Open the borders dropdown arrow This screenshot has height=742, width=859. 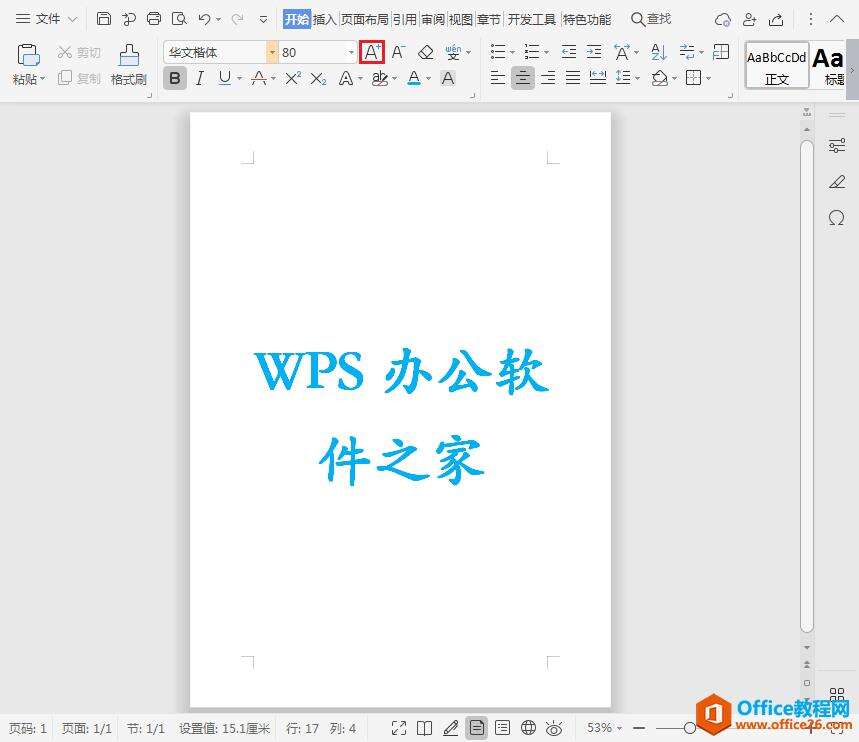pyautogui.click(x=708, y=78)
